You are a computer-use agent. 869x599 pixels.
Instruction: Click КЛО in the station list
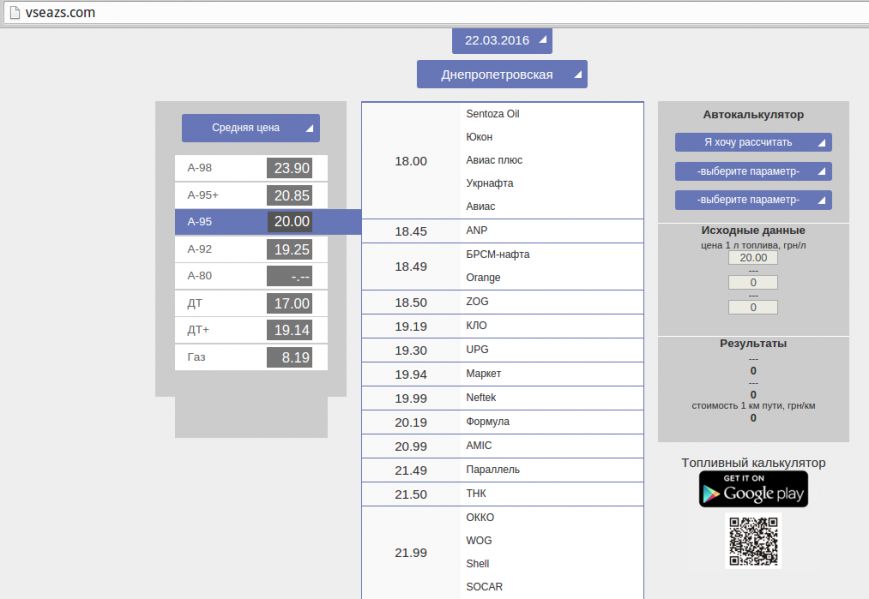point(477,325)
